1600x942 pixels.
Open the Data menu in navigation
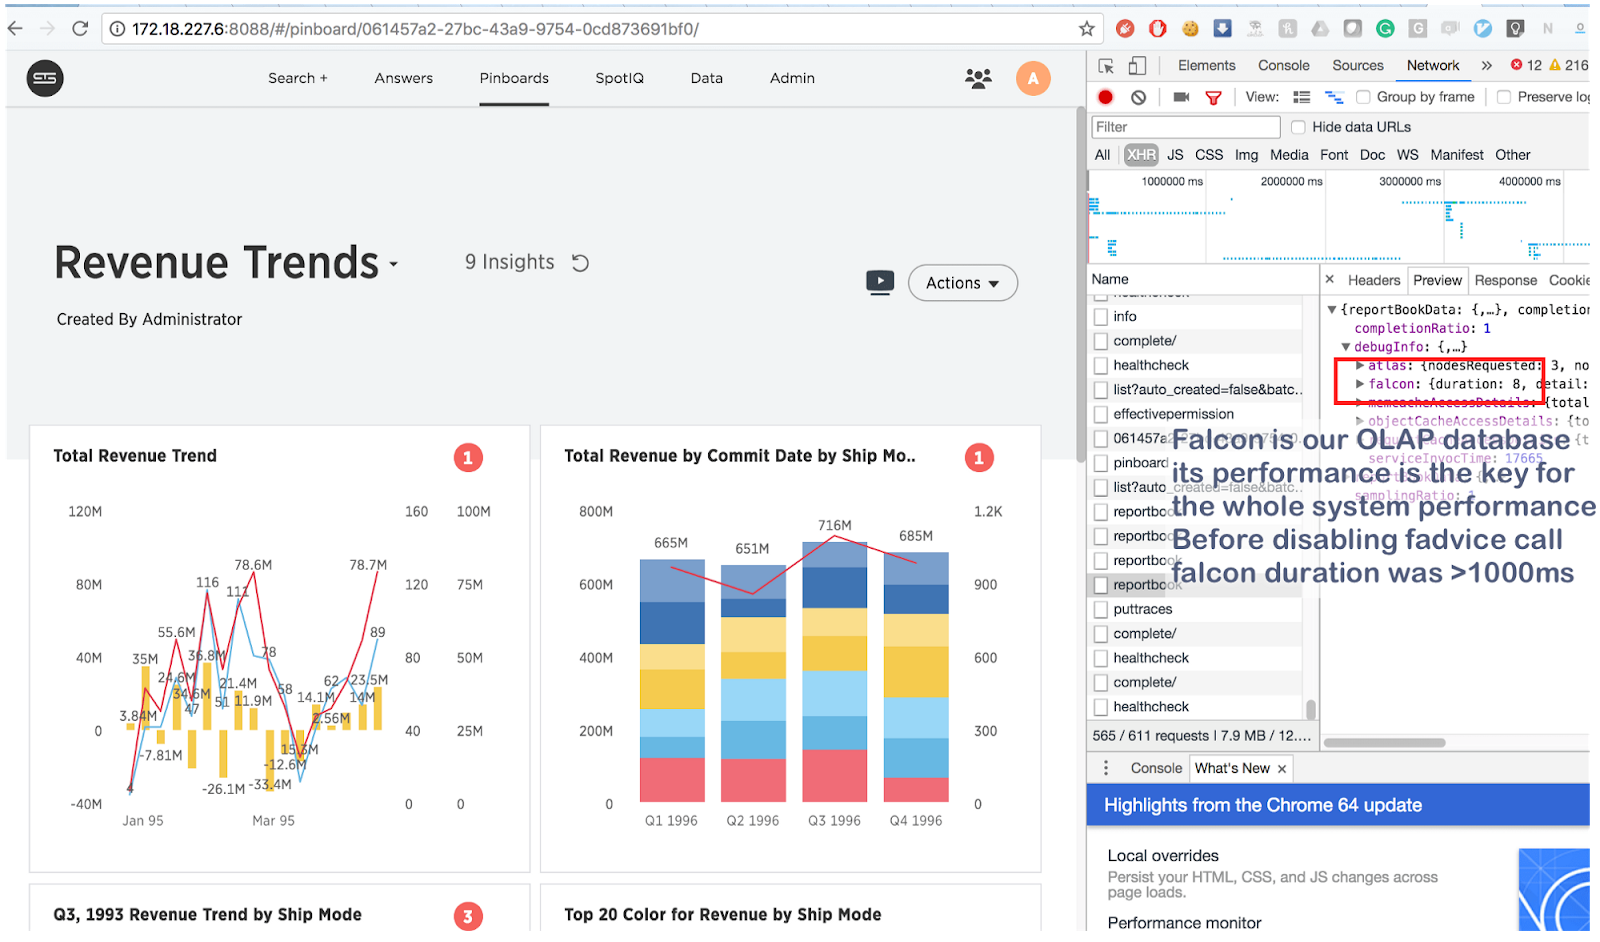click(706, 78)
